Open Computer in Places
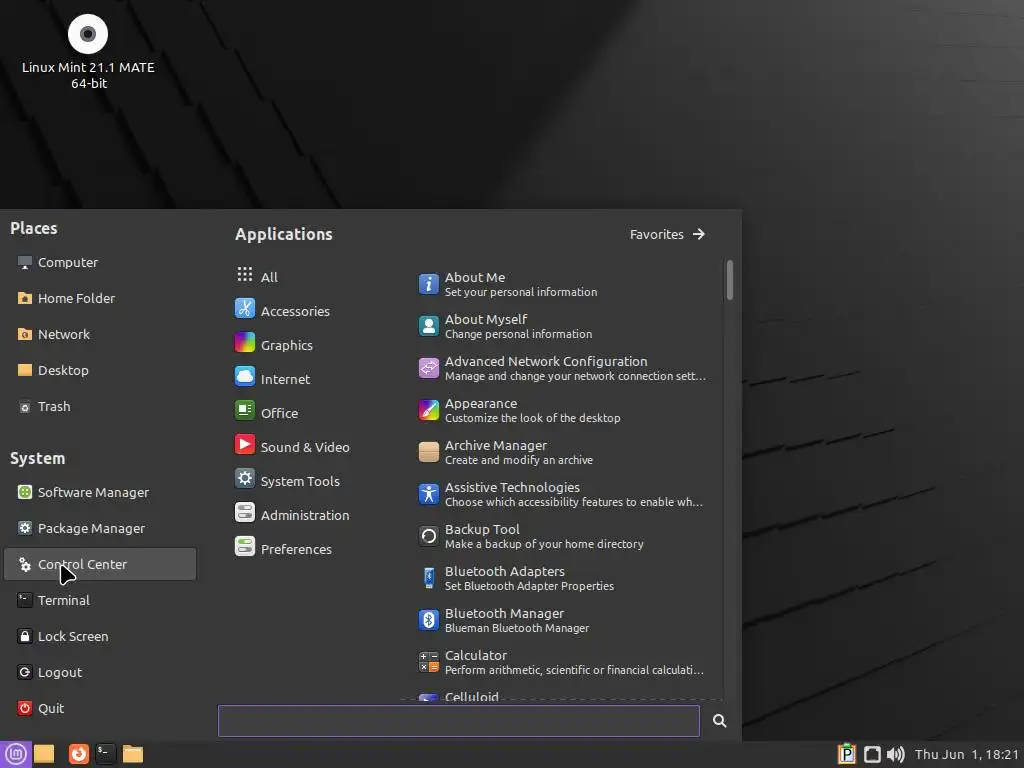 pyautogui.click(x=100, y=262)
